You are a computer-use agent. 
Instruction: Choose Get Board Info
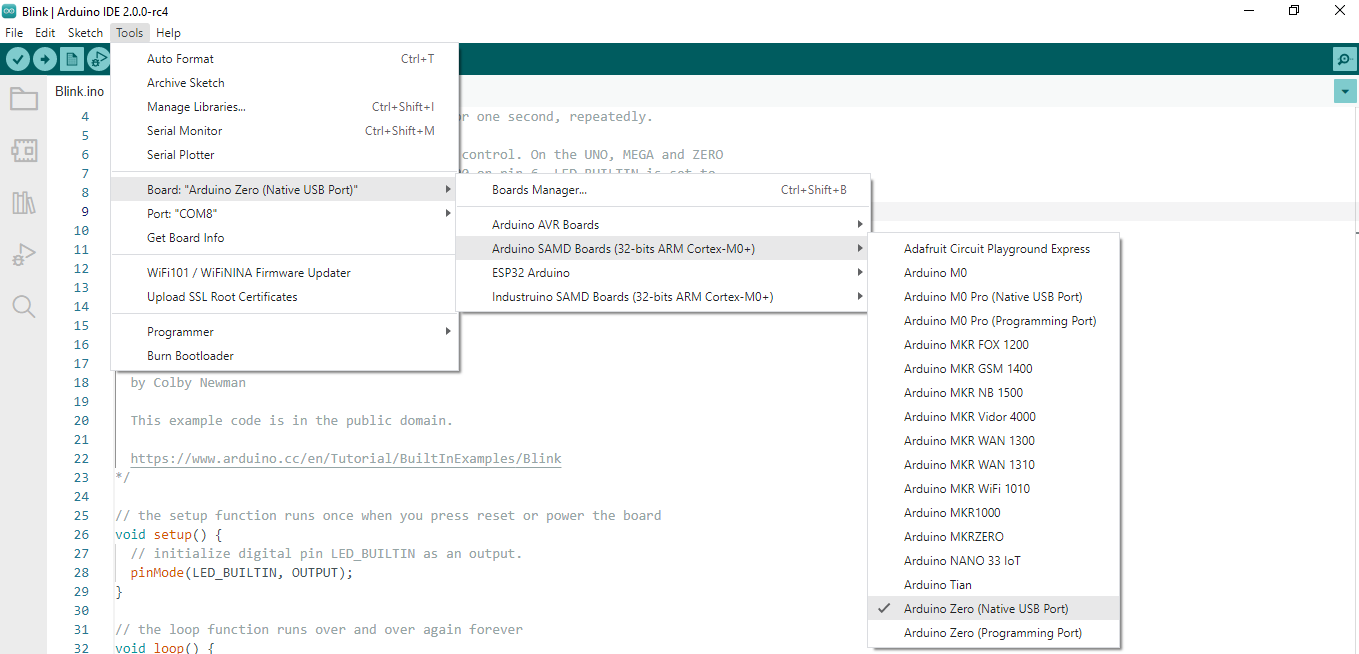pos(284,237)
